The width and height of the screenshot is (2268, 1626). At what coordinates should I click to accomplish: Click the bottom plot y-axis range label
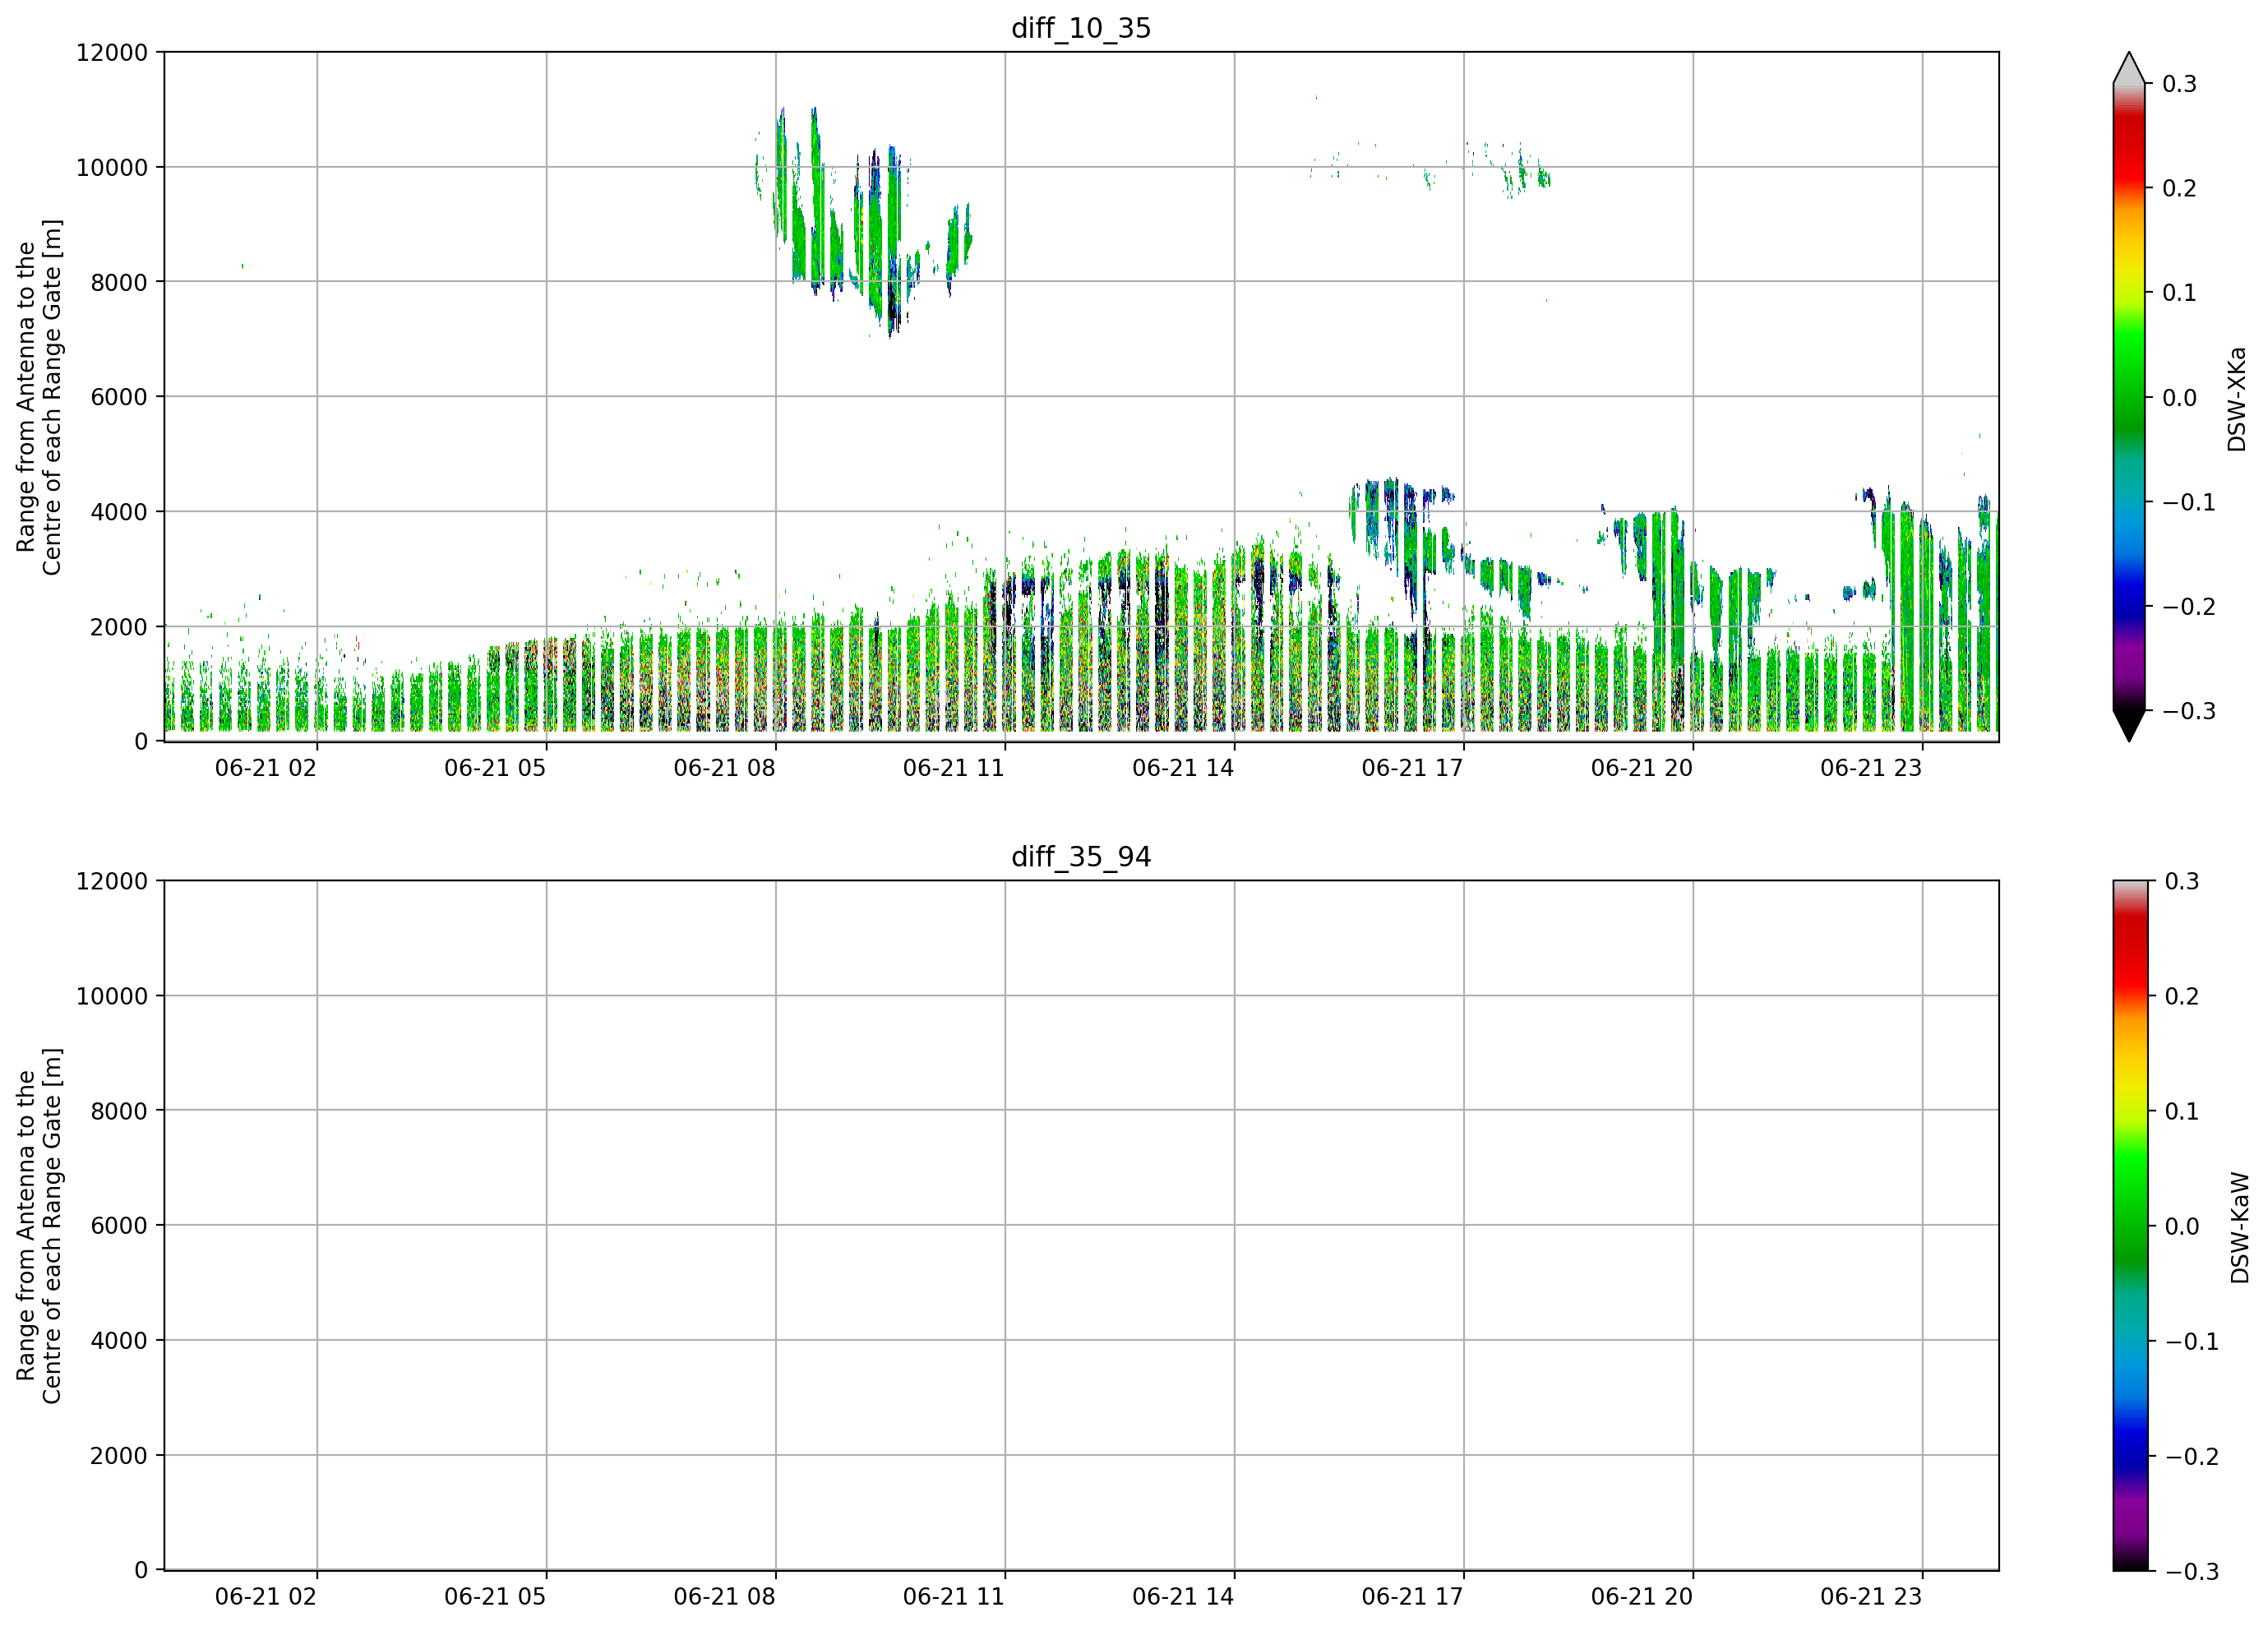point(40,1226)
